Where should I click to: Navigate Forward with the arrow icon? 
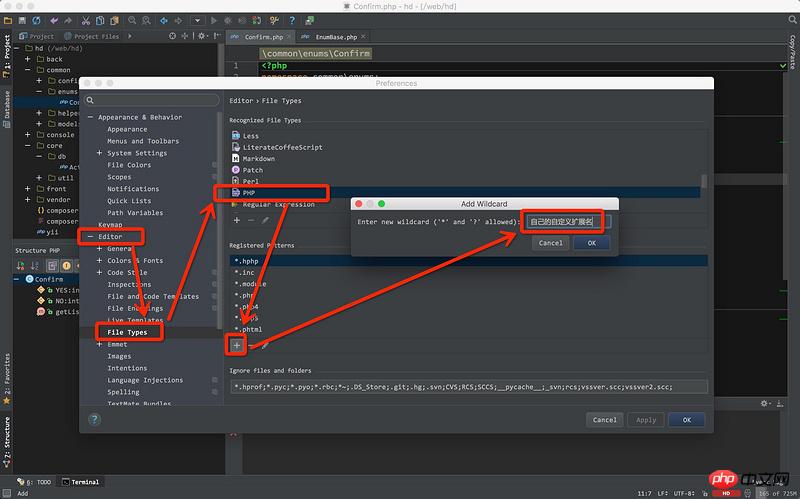(178, 21)
